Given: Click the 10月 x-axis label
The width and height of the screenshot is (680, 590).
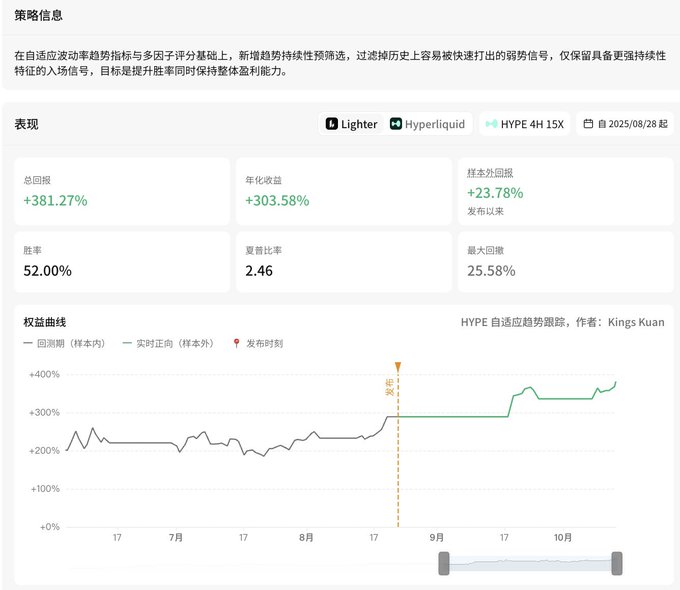Looking at the screenshot, I should pyautogui.click(x=562, y=538).
